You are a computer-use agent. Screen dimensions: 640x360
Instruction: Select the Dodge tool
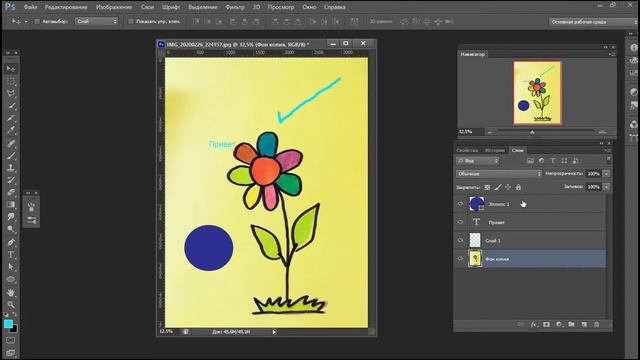(x=11, y=229)
